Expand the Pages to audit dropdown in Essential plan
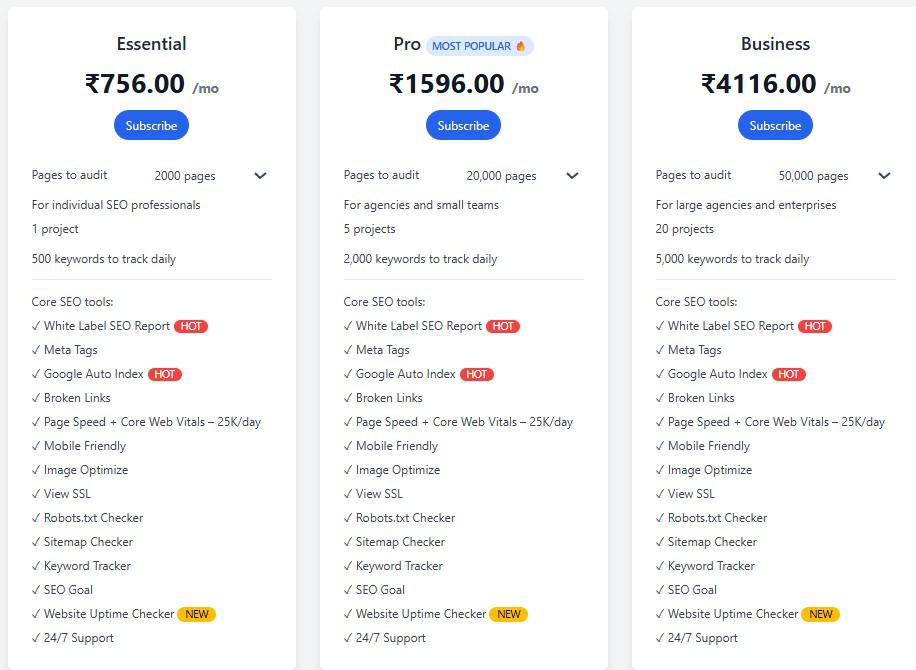The image size is (916, 670). [259, 176]
